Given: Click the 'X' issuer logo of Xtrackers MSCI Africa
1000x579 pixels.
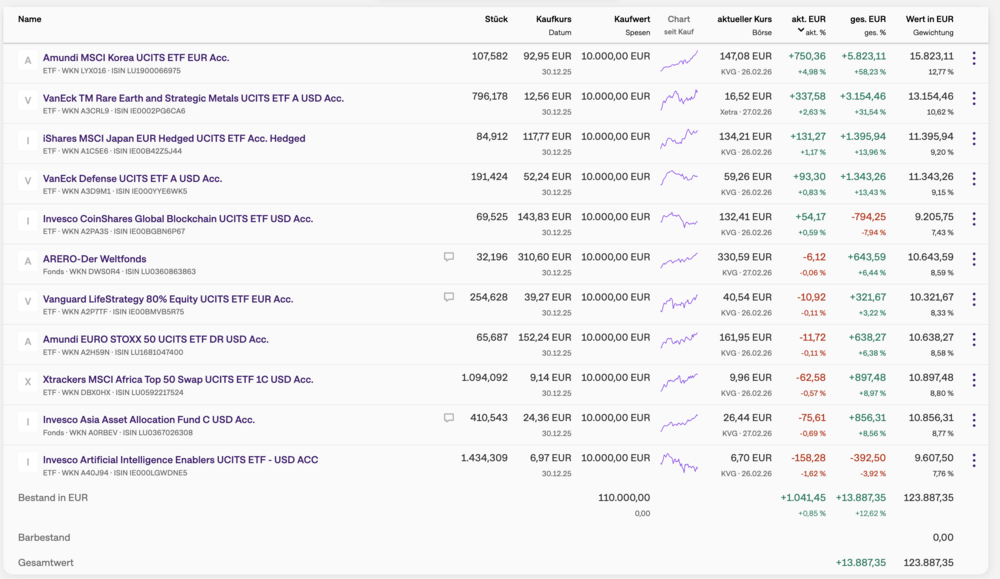Looking at the screenshot, I should tap(27, 382).
